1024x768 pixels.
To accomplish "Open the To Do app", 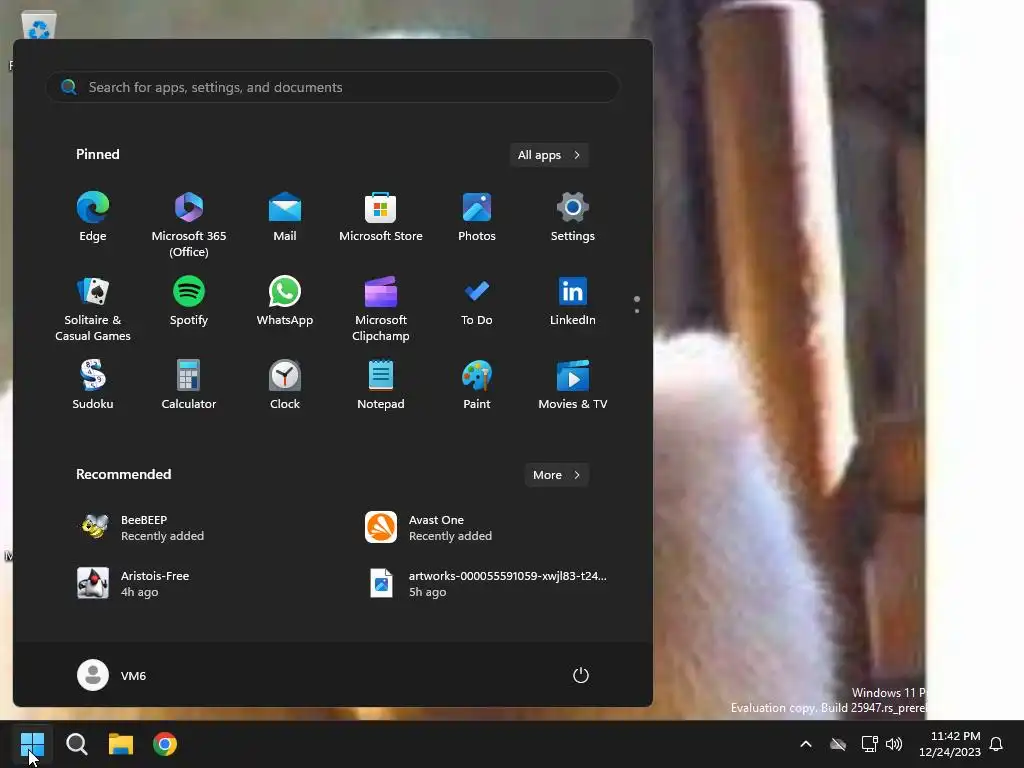I will pos(477,302).
